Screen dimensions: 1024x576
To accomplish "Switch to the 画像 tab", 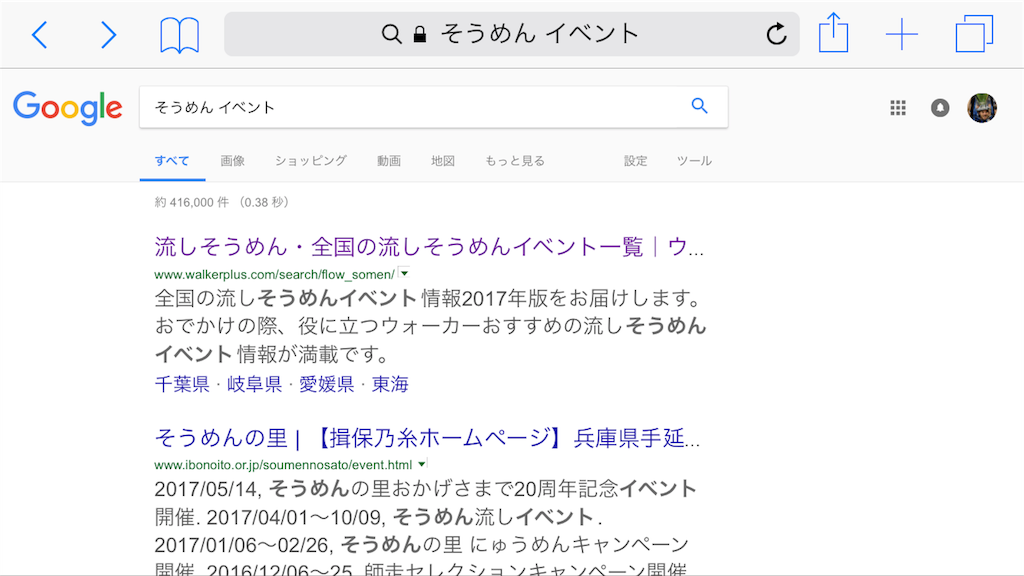I will pos(232,161).
